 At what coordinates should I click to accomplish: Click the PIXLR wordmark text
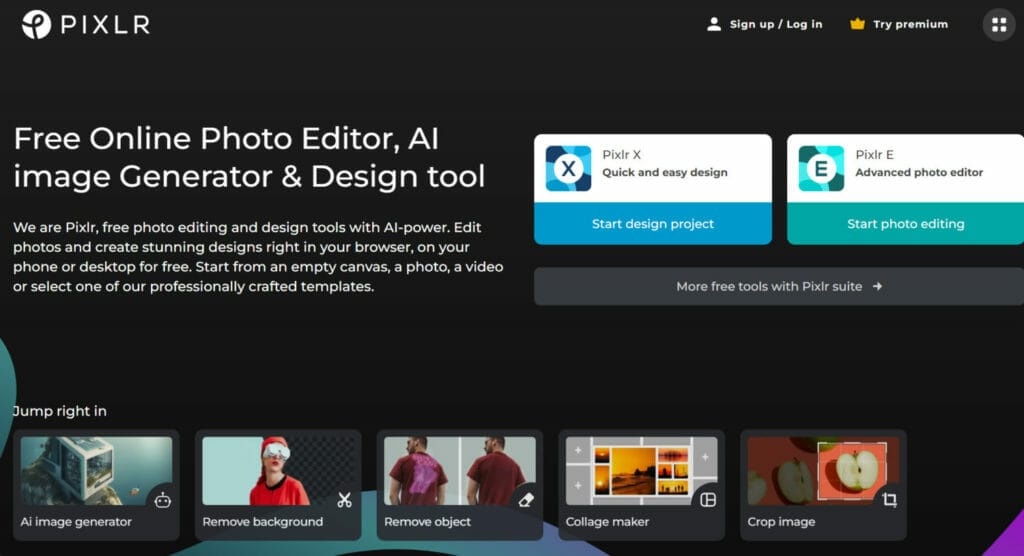(x=106, y=25)
